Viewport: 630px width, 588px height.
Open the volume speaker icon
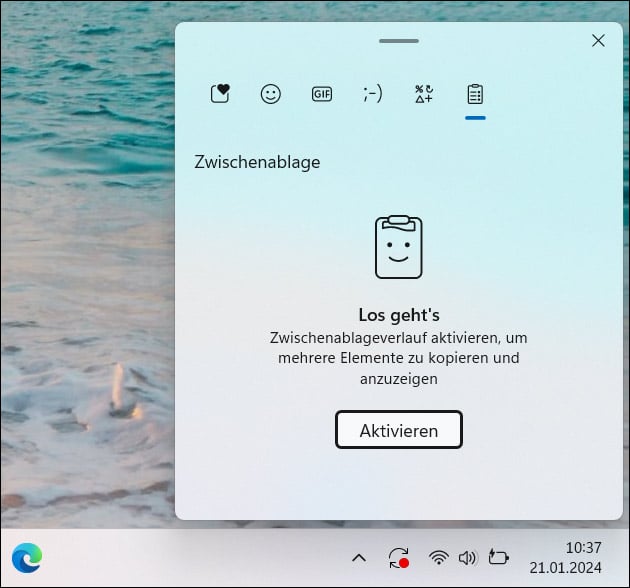pyautogui.click(x=466, y=558)
